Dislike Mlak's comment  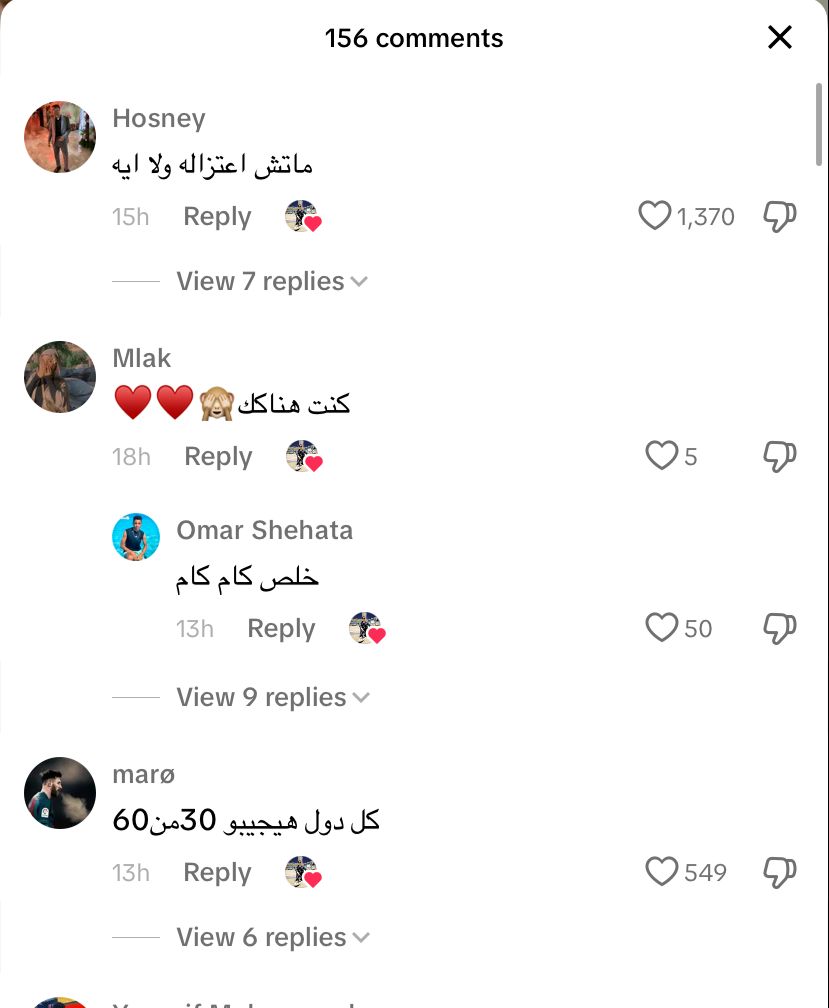(x=780, y=456)
